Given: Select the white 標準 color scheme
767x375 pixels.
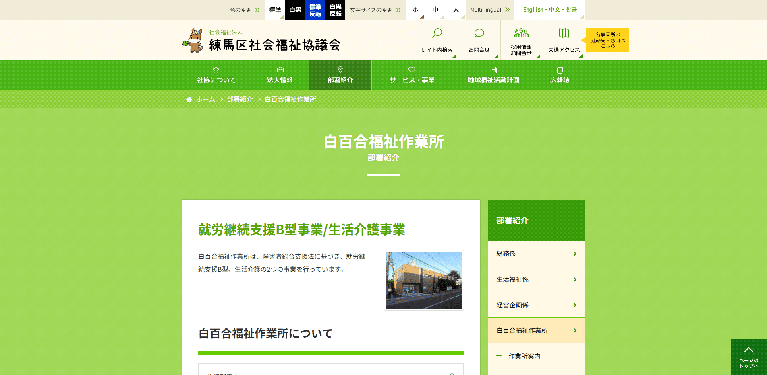Looking at the screenshot, I should [x=275, y=10].
